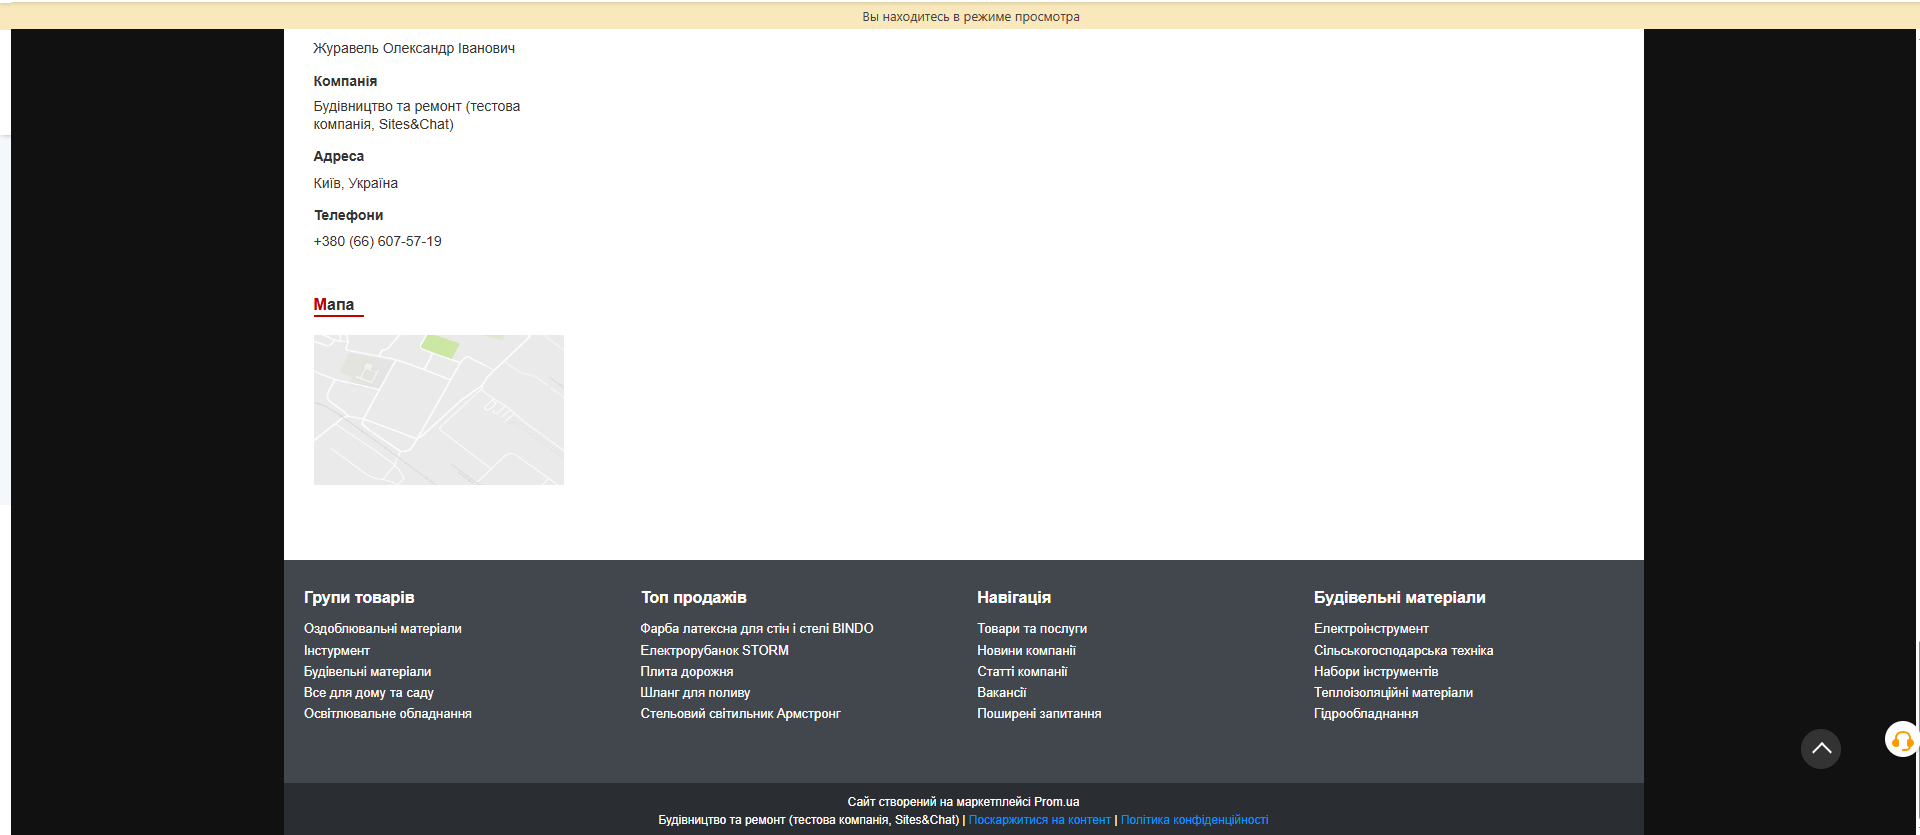Open Освітлювальне обладнання category
Viewport: 1920px width, 835px height.
pos(387,714)
